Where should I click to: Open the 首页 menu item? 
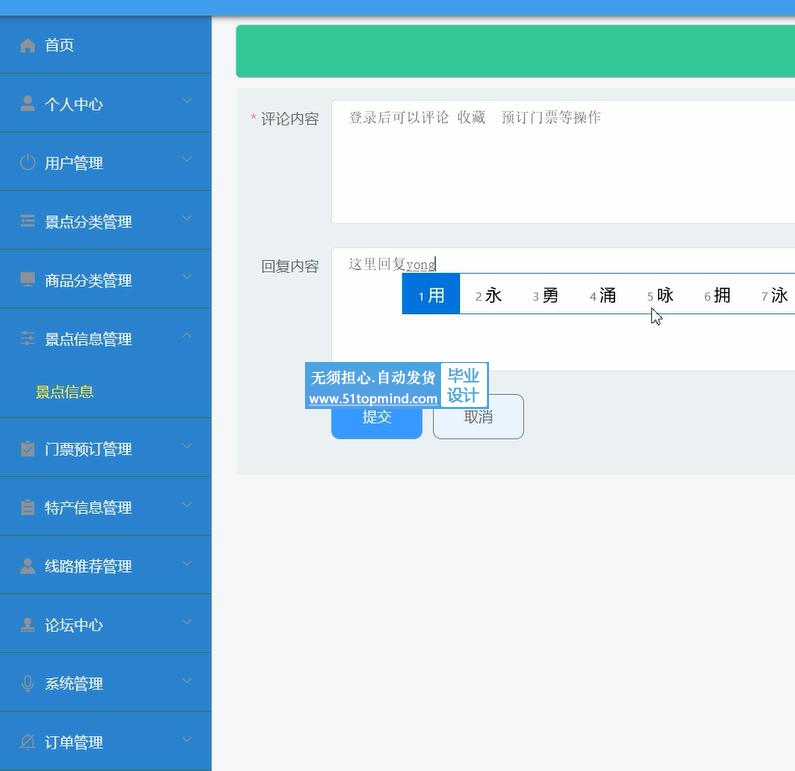pos(105,45)
